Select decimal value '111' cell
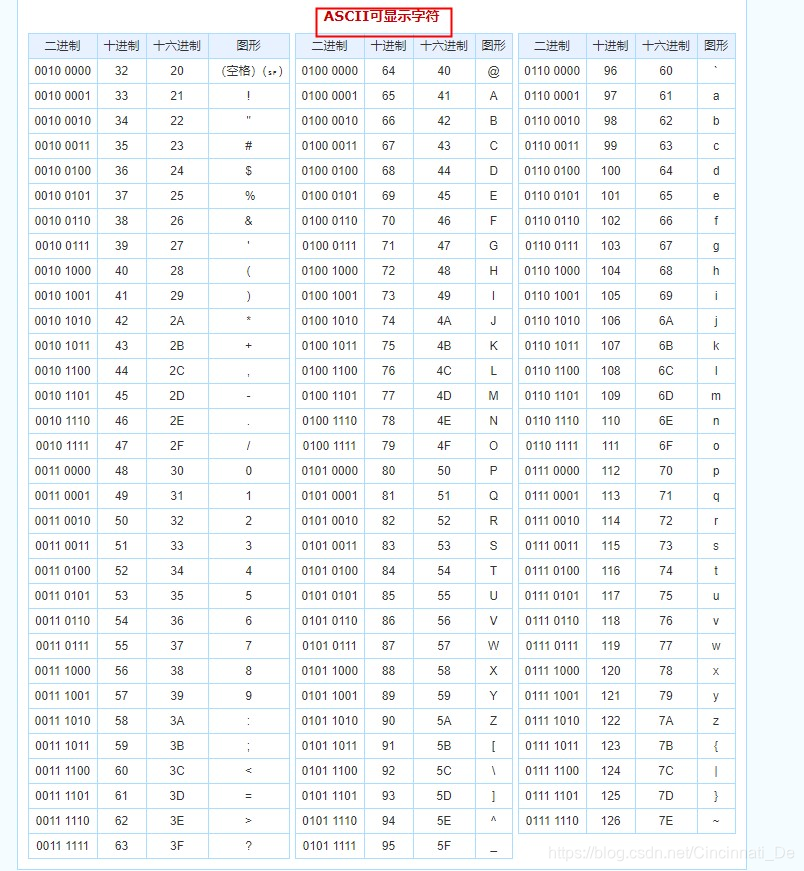 [x=611, y=446]
